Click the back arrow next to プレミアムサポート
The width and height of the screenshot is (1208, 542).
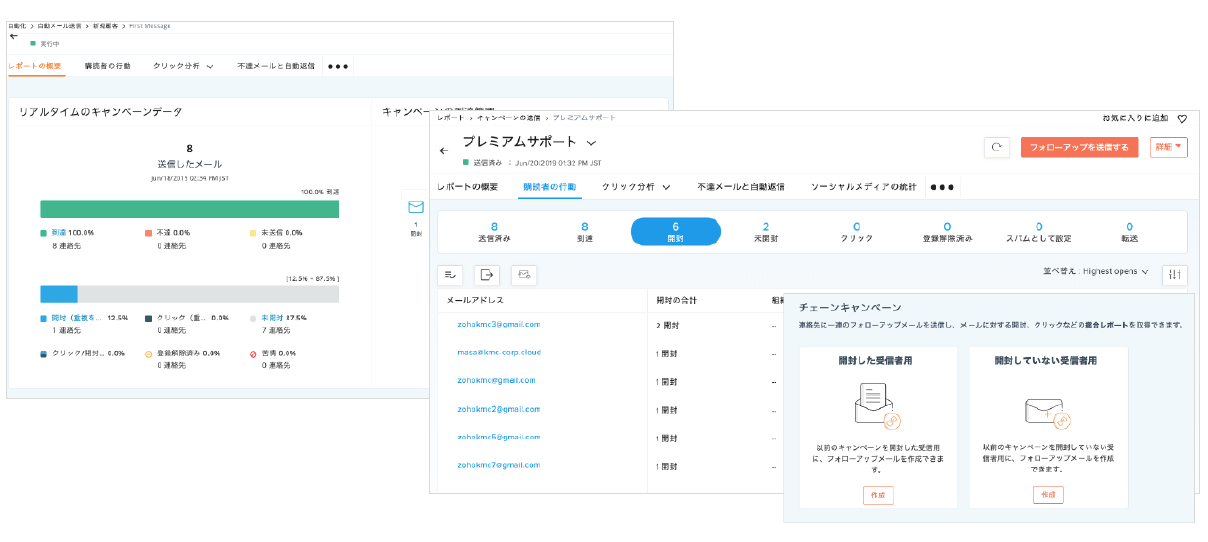(x=444, y=151)
